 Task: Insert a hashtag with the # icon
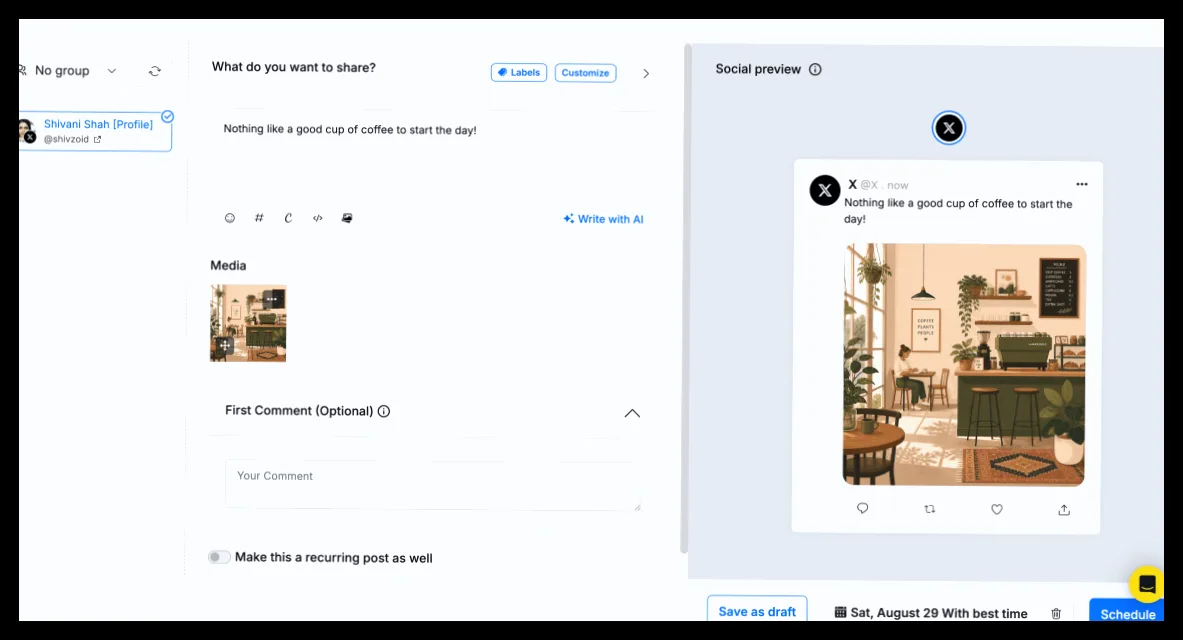point(259,218)
